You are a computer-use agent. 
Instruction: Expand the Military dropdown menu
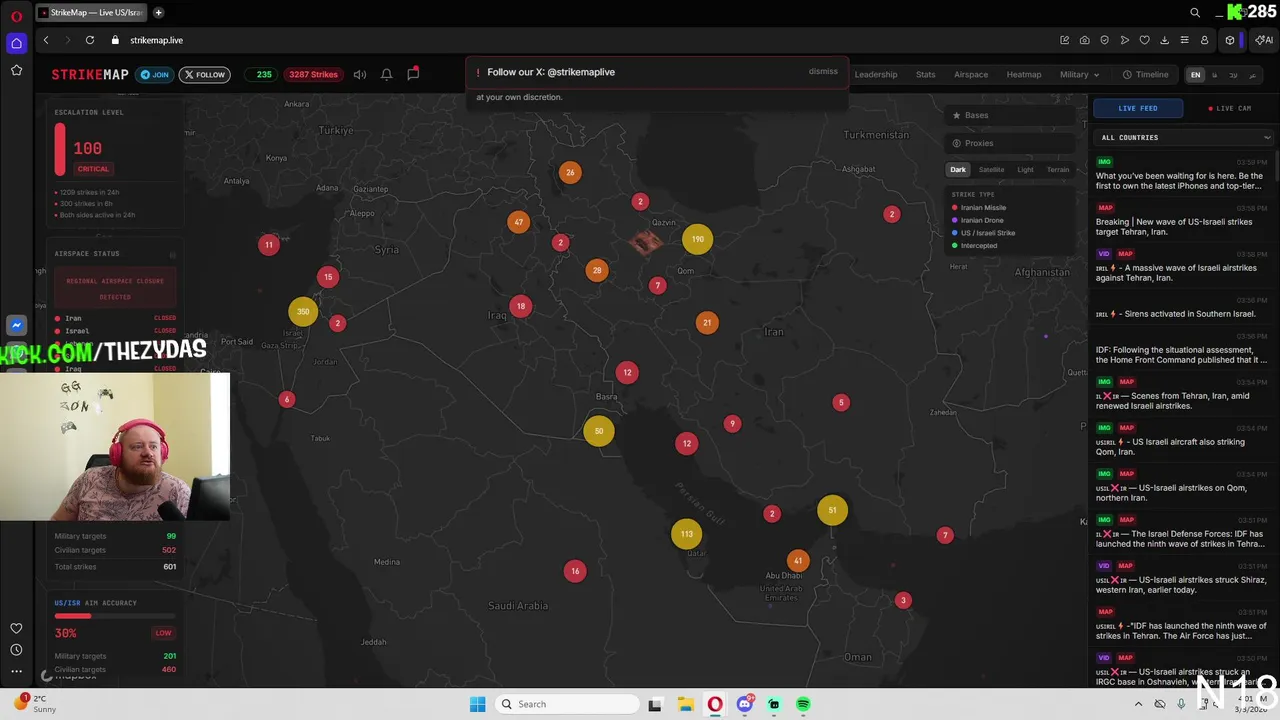1079,74
